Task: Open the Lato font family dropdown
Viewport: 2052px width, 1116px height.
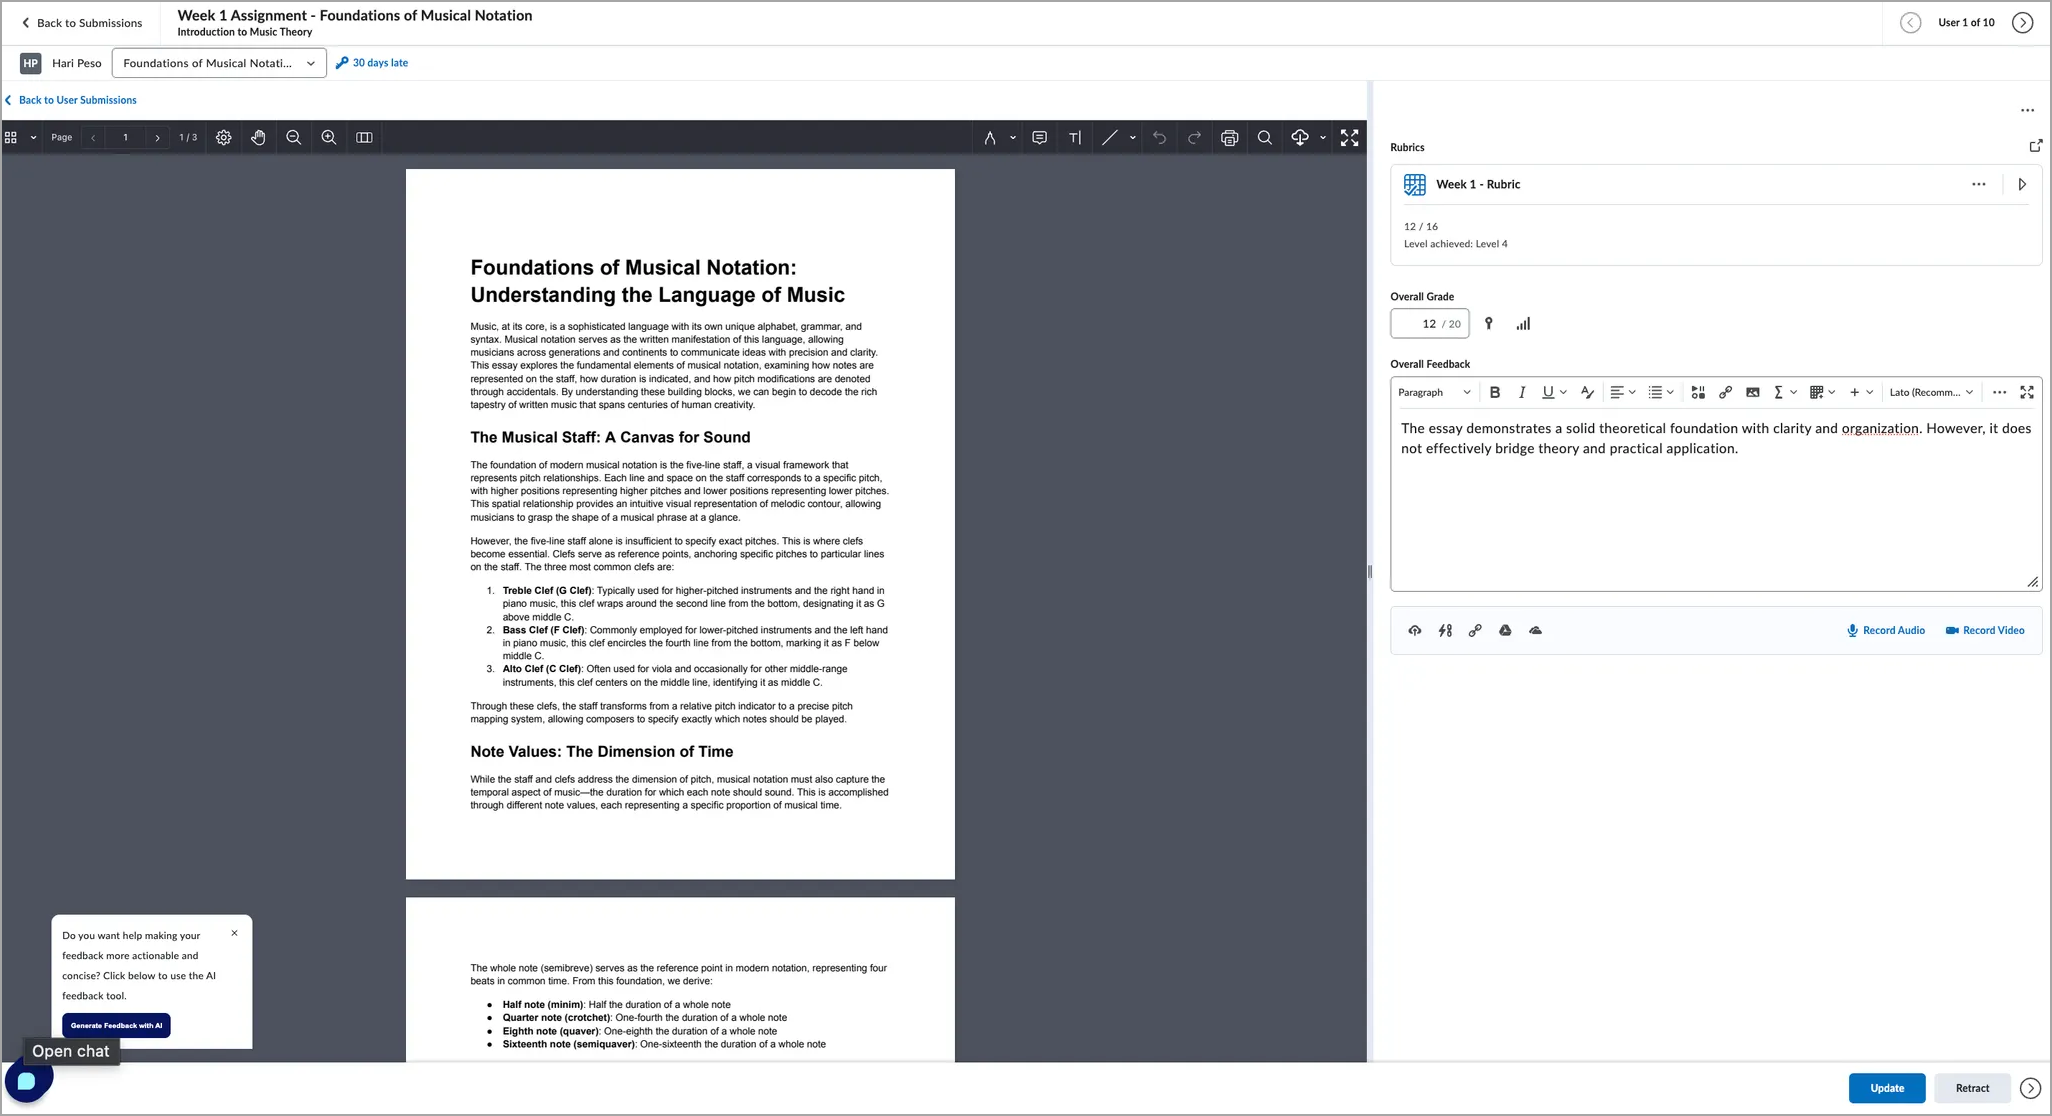Action: 1930,393
